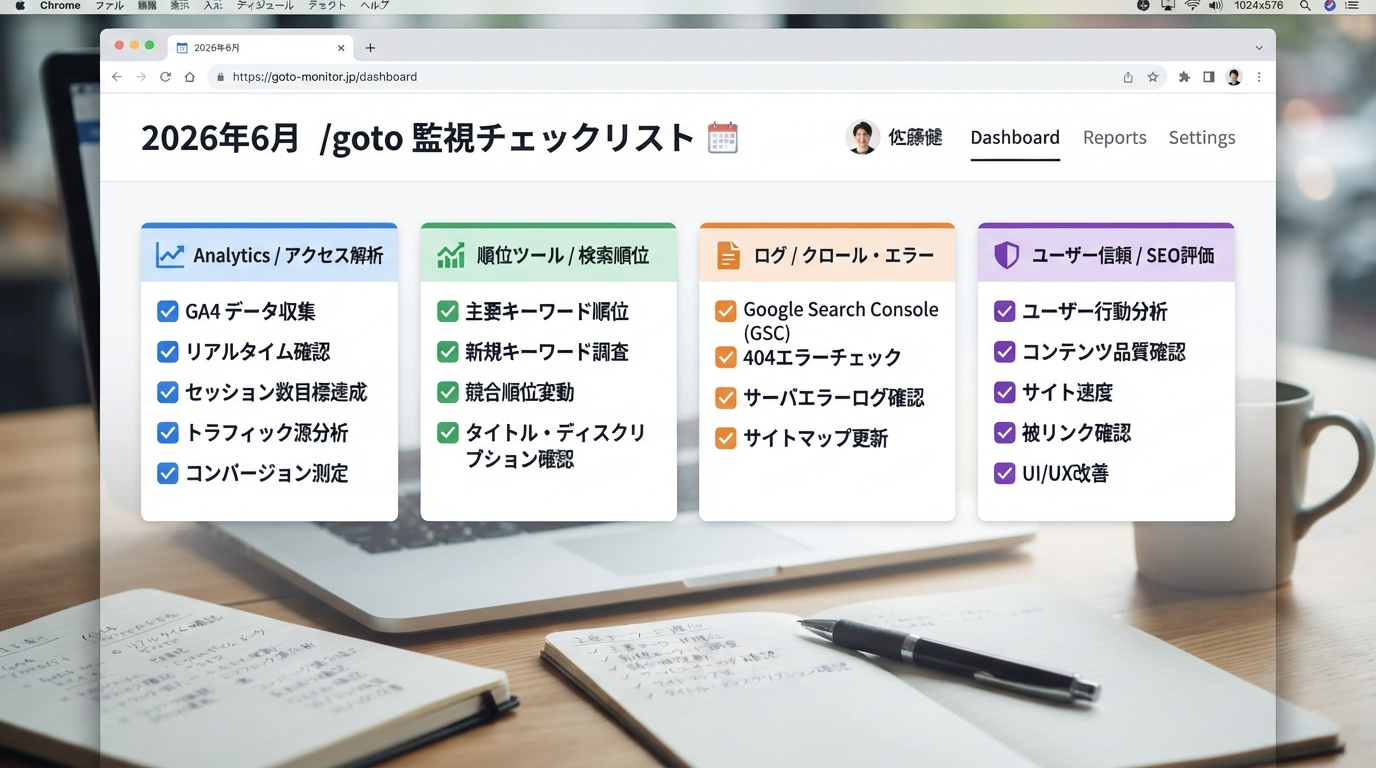Open the Settings tab
The width and height of the screenshot is (1376, 768).
click(1202, 138)
